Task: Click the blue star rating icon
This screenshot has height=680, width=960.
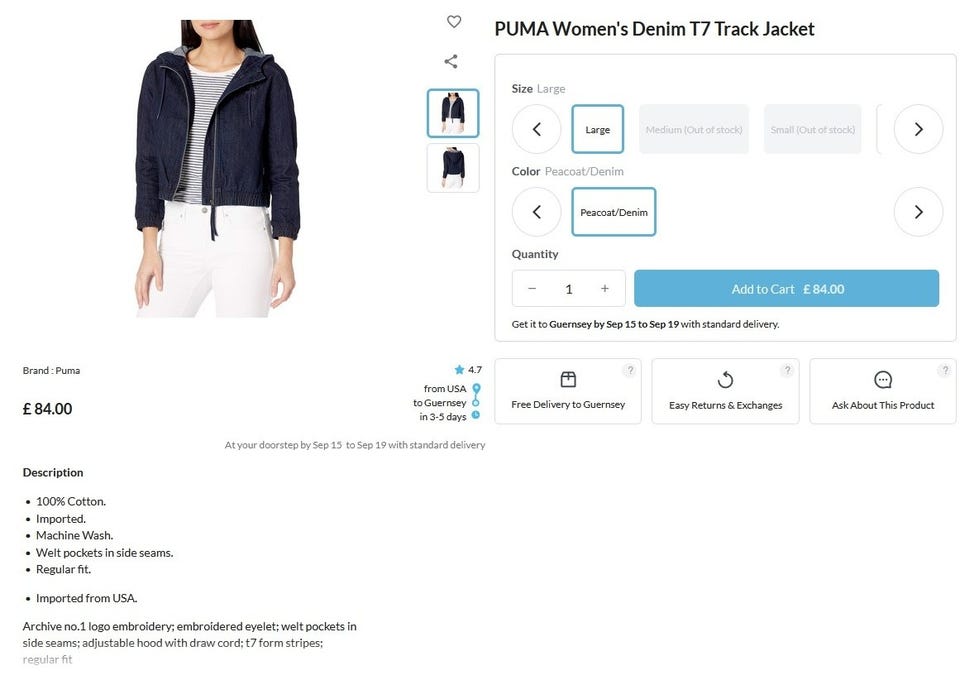Action: tap(459, 369)
